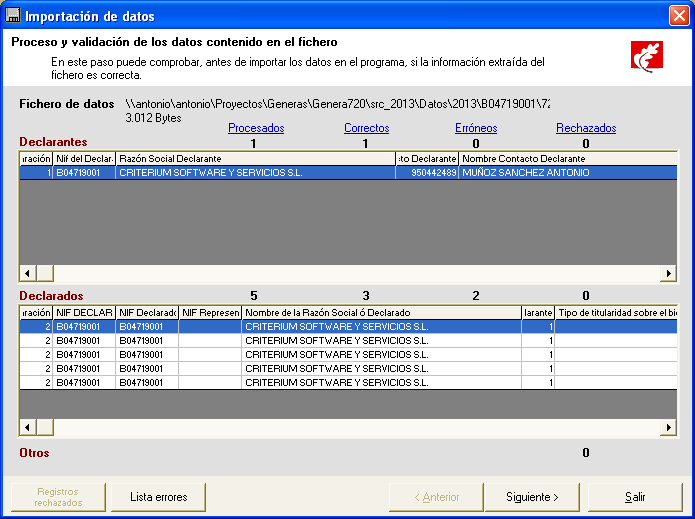Click Declarados horizontal scrollbar thumb

45,427
